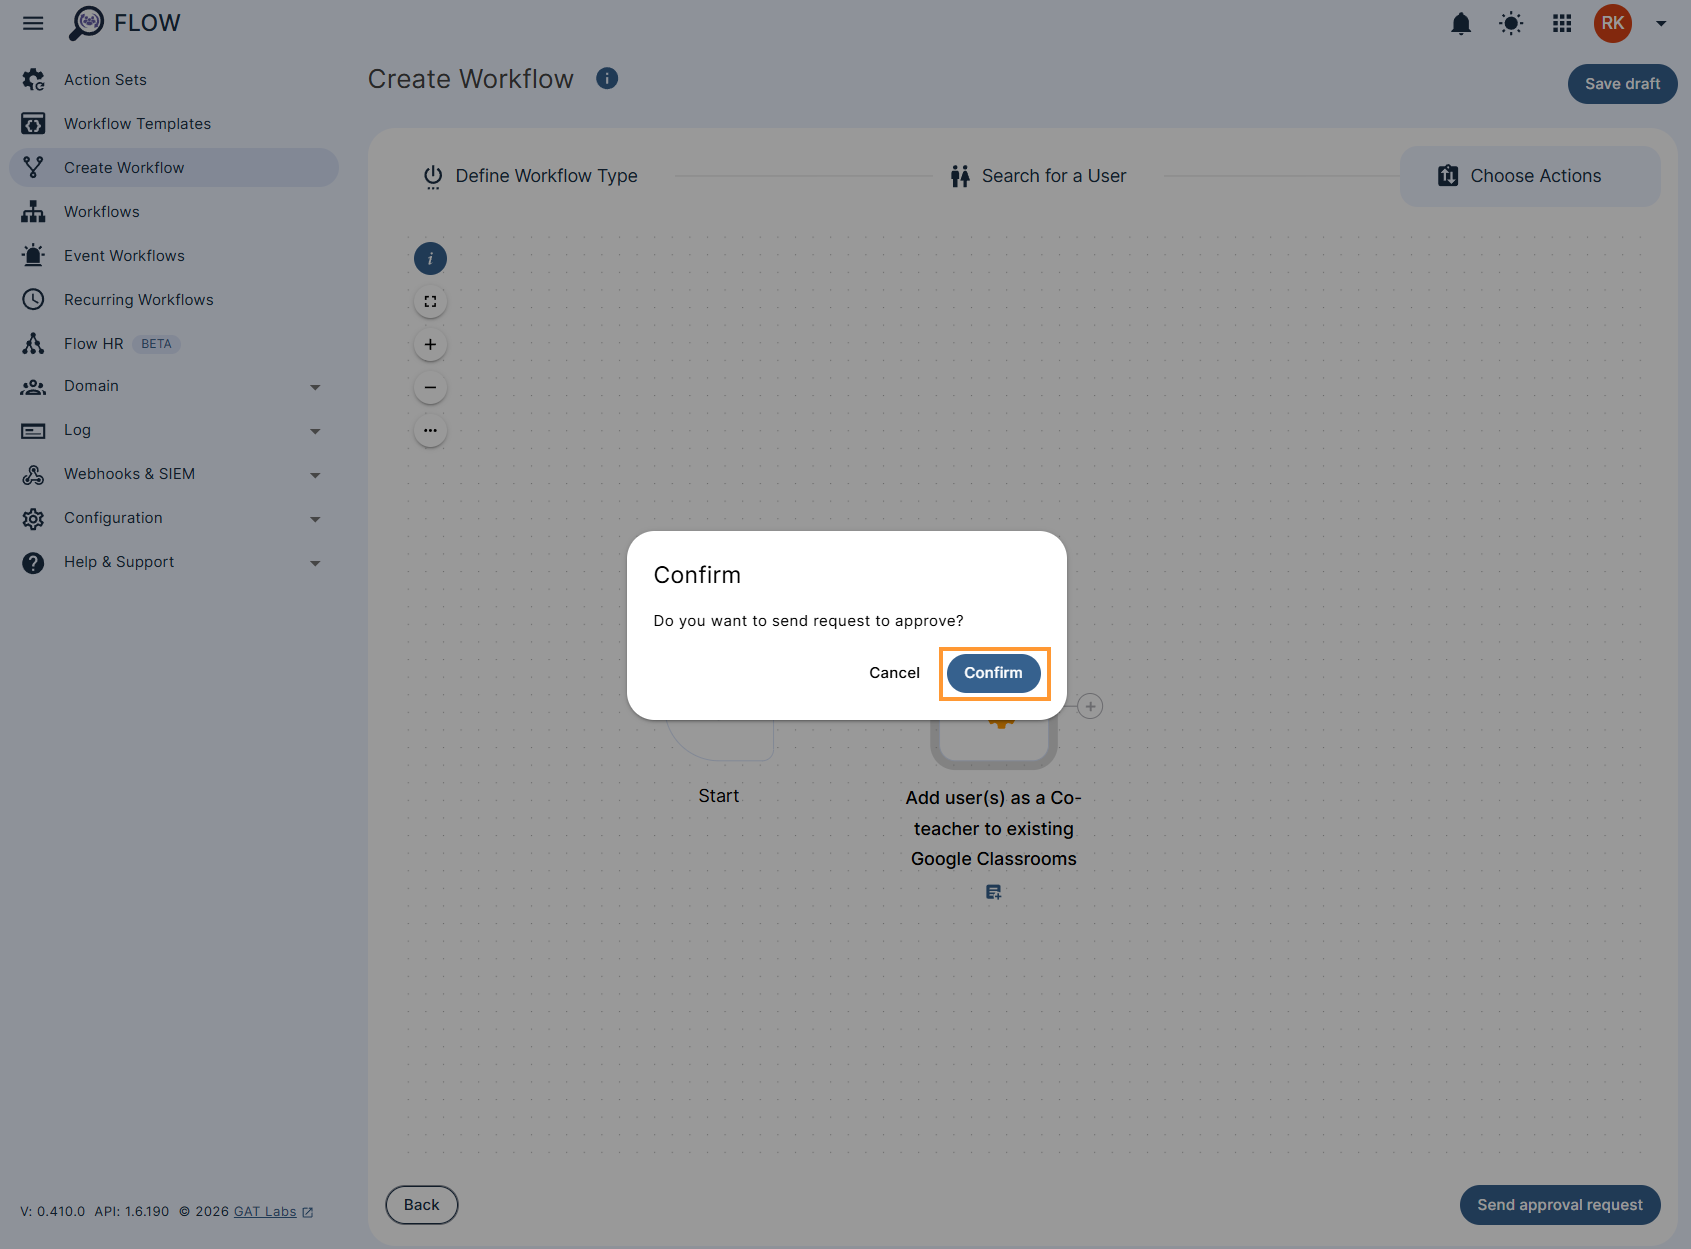Confirm sending the approval request

[993, 673]
